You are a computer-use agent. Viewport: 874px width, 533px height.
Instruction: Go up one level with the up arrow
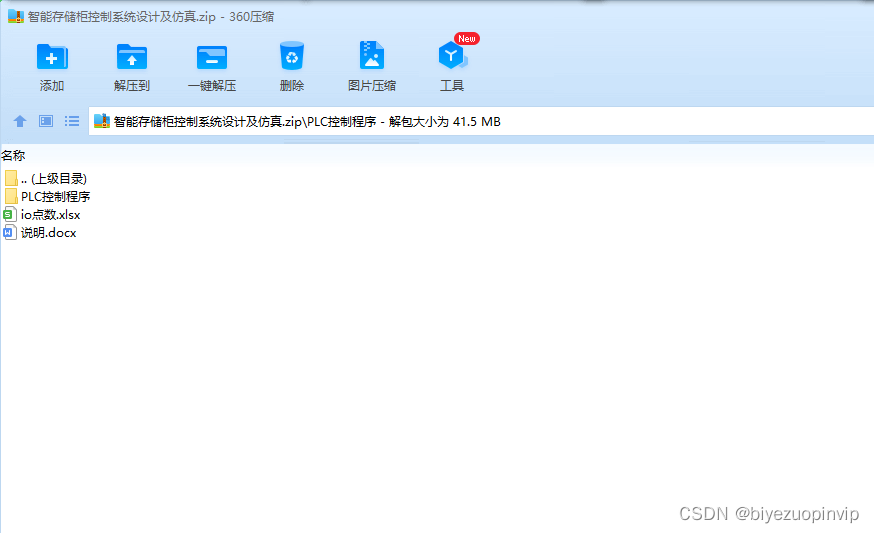click(x=19, y=121)
